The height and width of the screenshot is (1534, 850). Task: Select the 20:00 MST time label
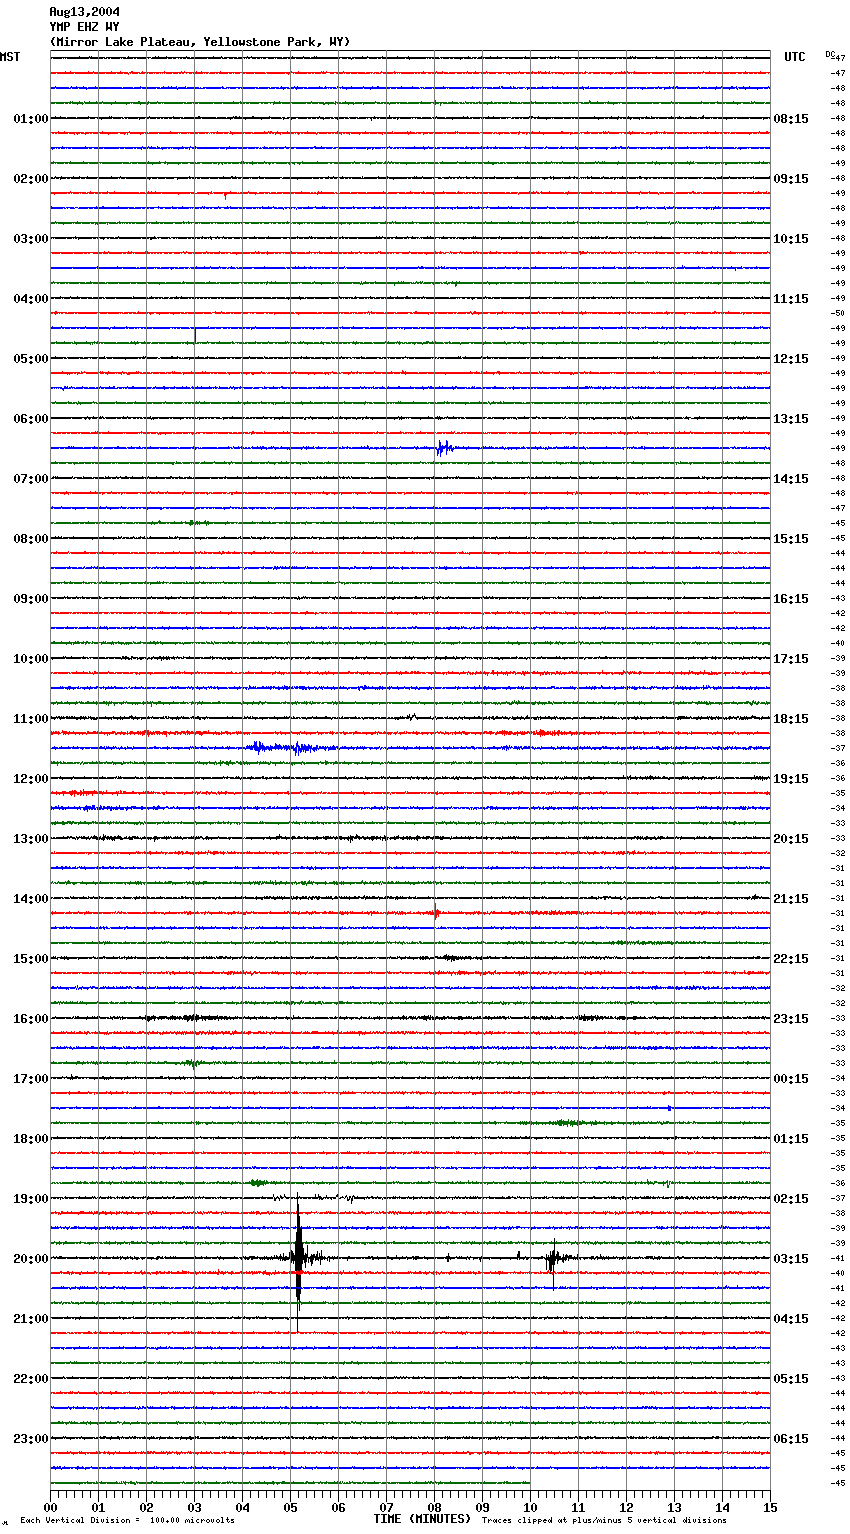(x=31, y=1259)
